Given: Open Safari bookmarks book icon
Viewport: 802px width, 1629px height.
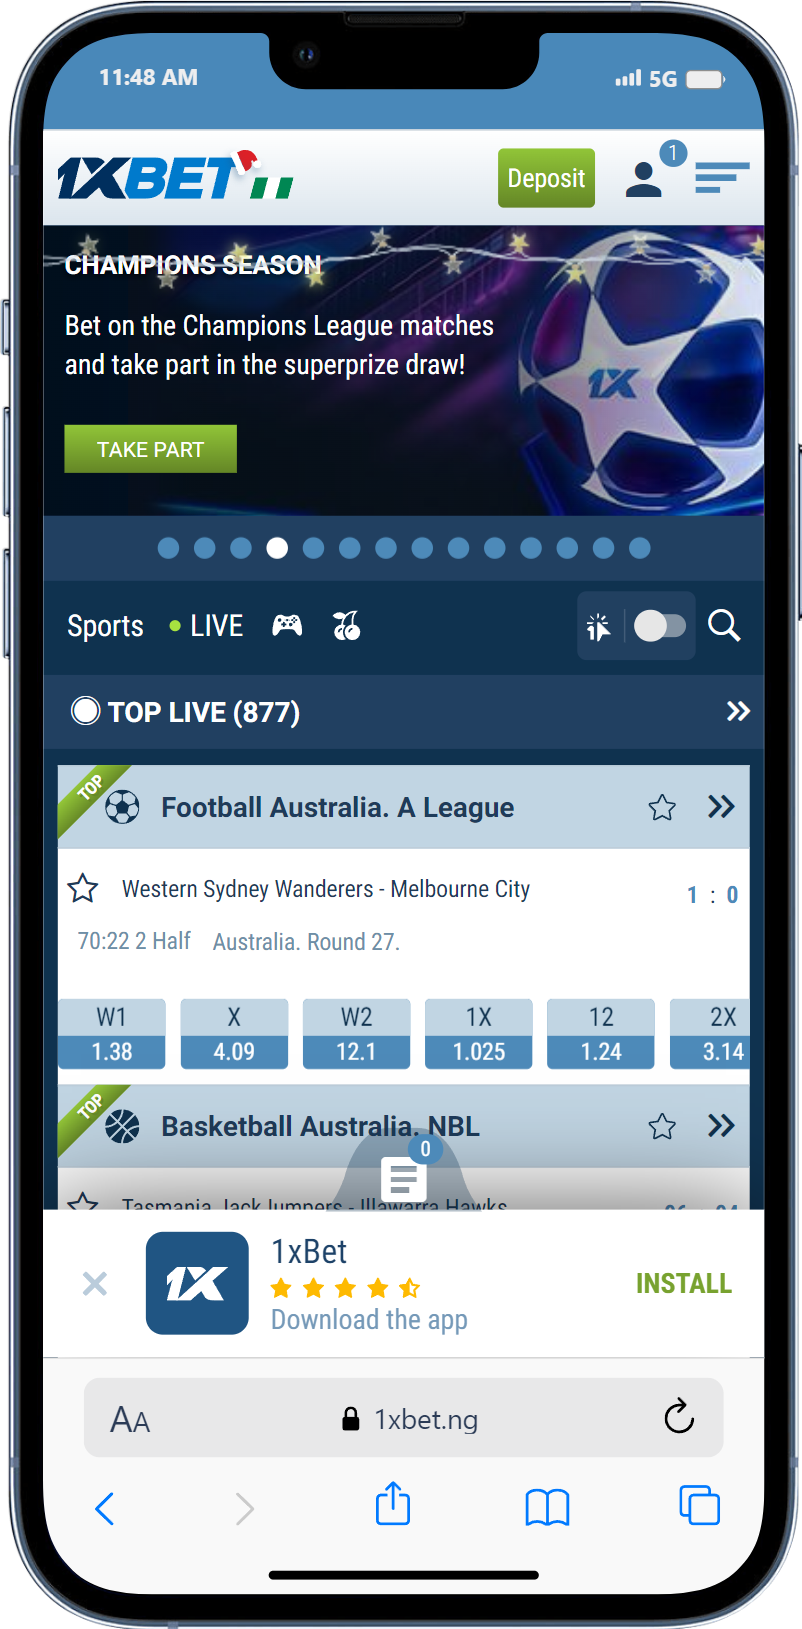Looking at the screenshot, I should 547,1507.
